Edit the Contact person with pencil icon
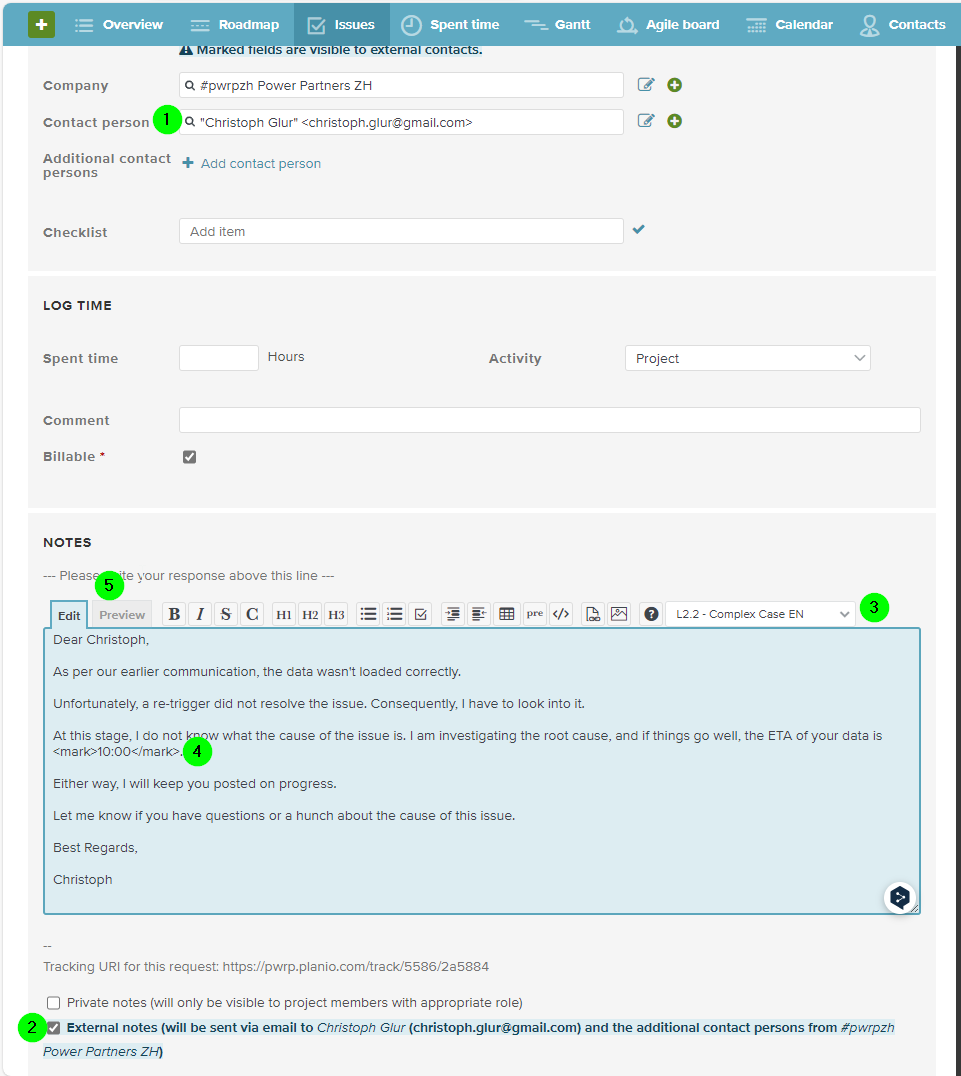This screenshot has height=1076, width=961. (646, 121)
